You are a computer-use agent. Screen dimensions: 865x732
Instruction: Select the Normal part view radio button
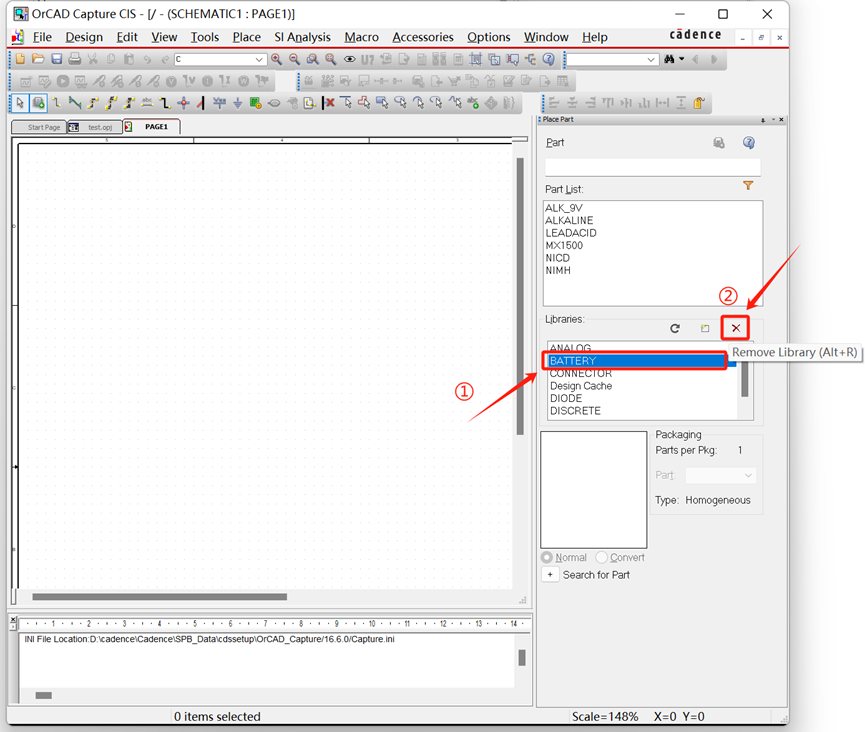click(x=549, y=557)
